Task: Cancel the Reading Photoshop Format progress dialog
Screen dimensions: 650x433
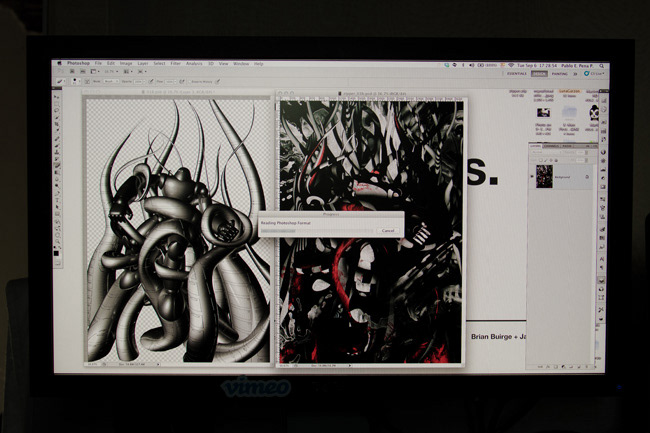Action: point(388,230)
